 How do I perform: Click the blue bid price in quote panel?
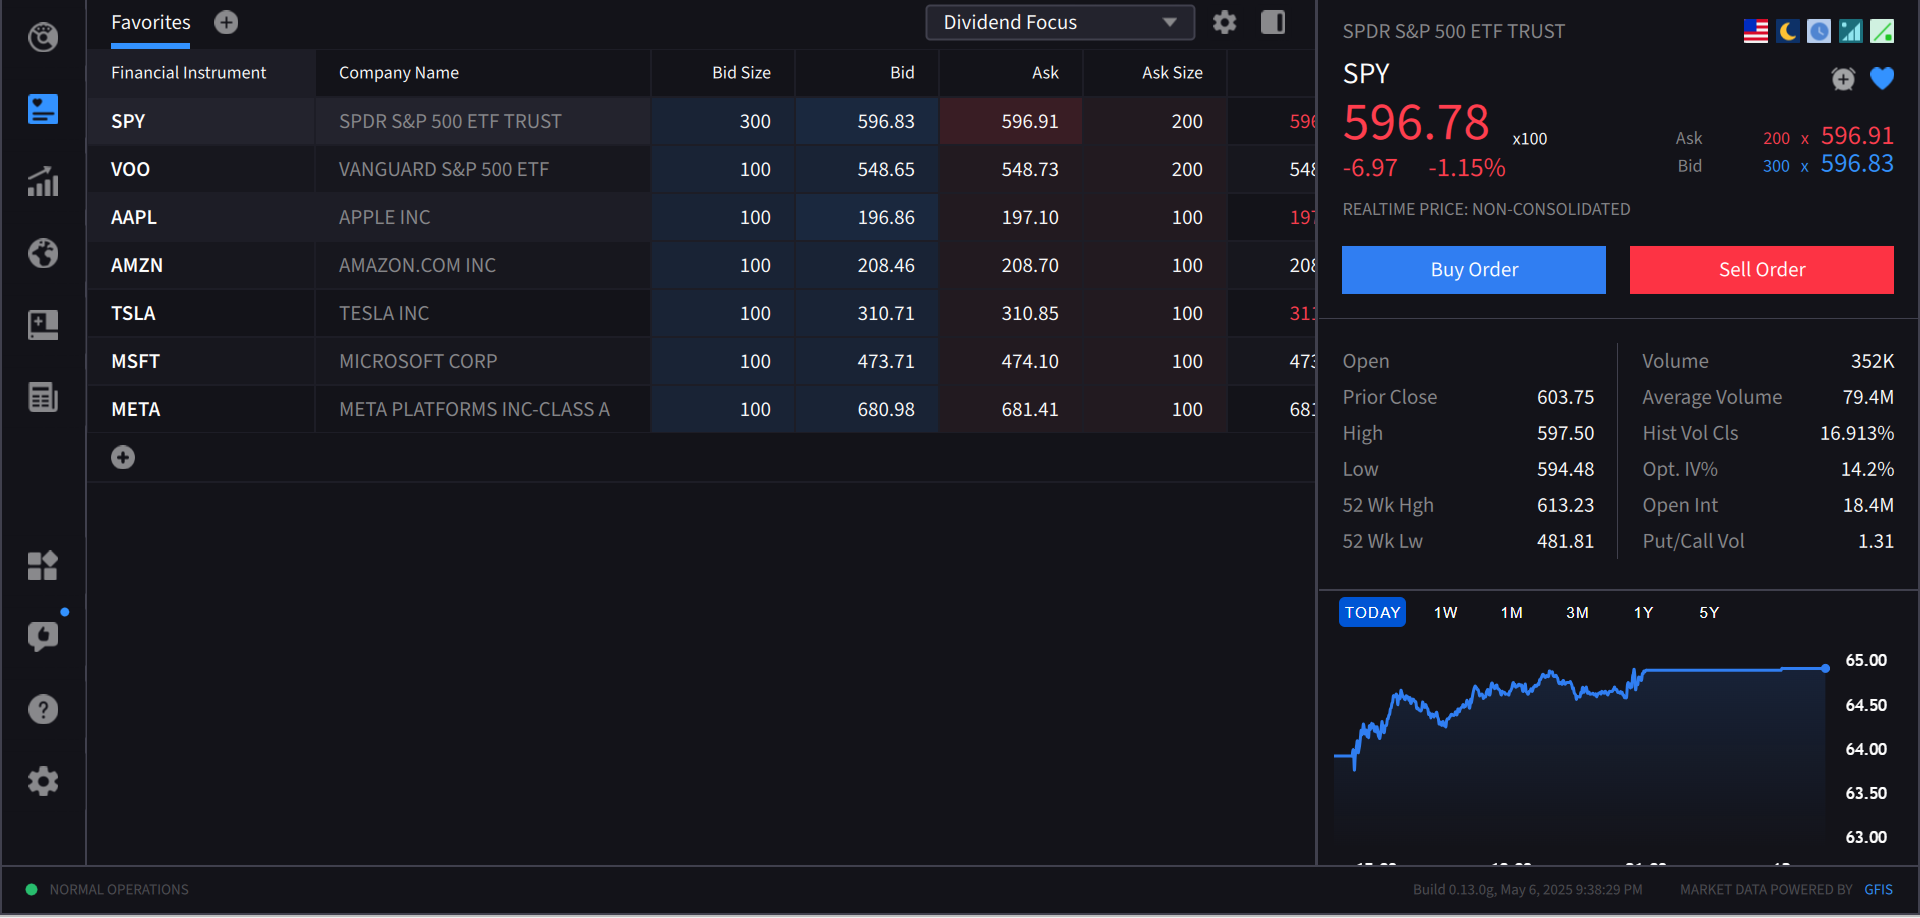pos(1857,164)
